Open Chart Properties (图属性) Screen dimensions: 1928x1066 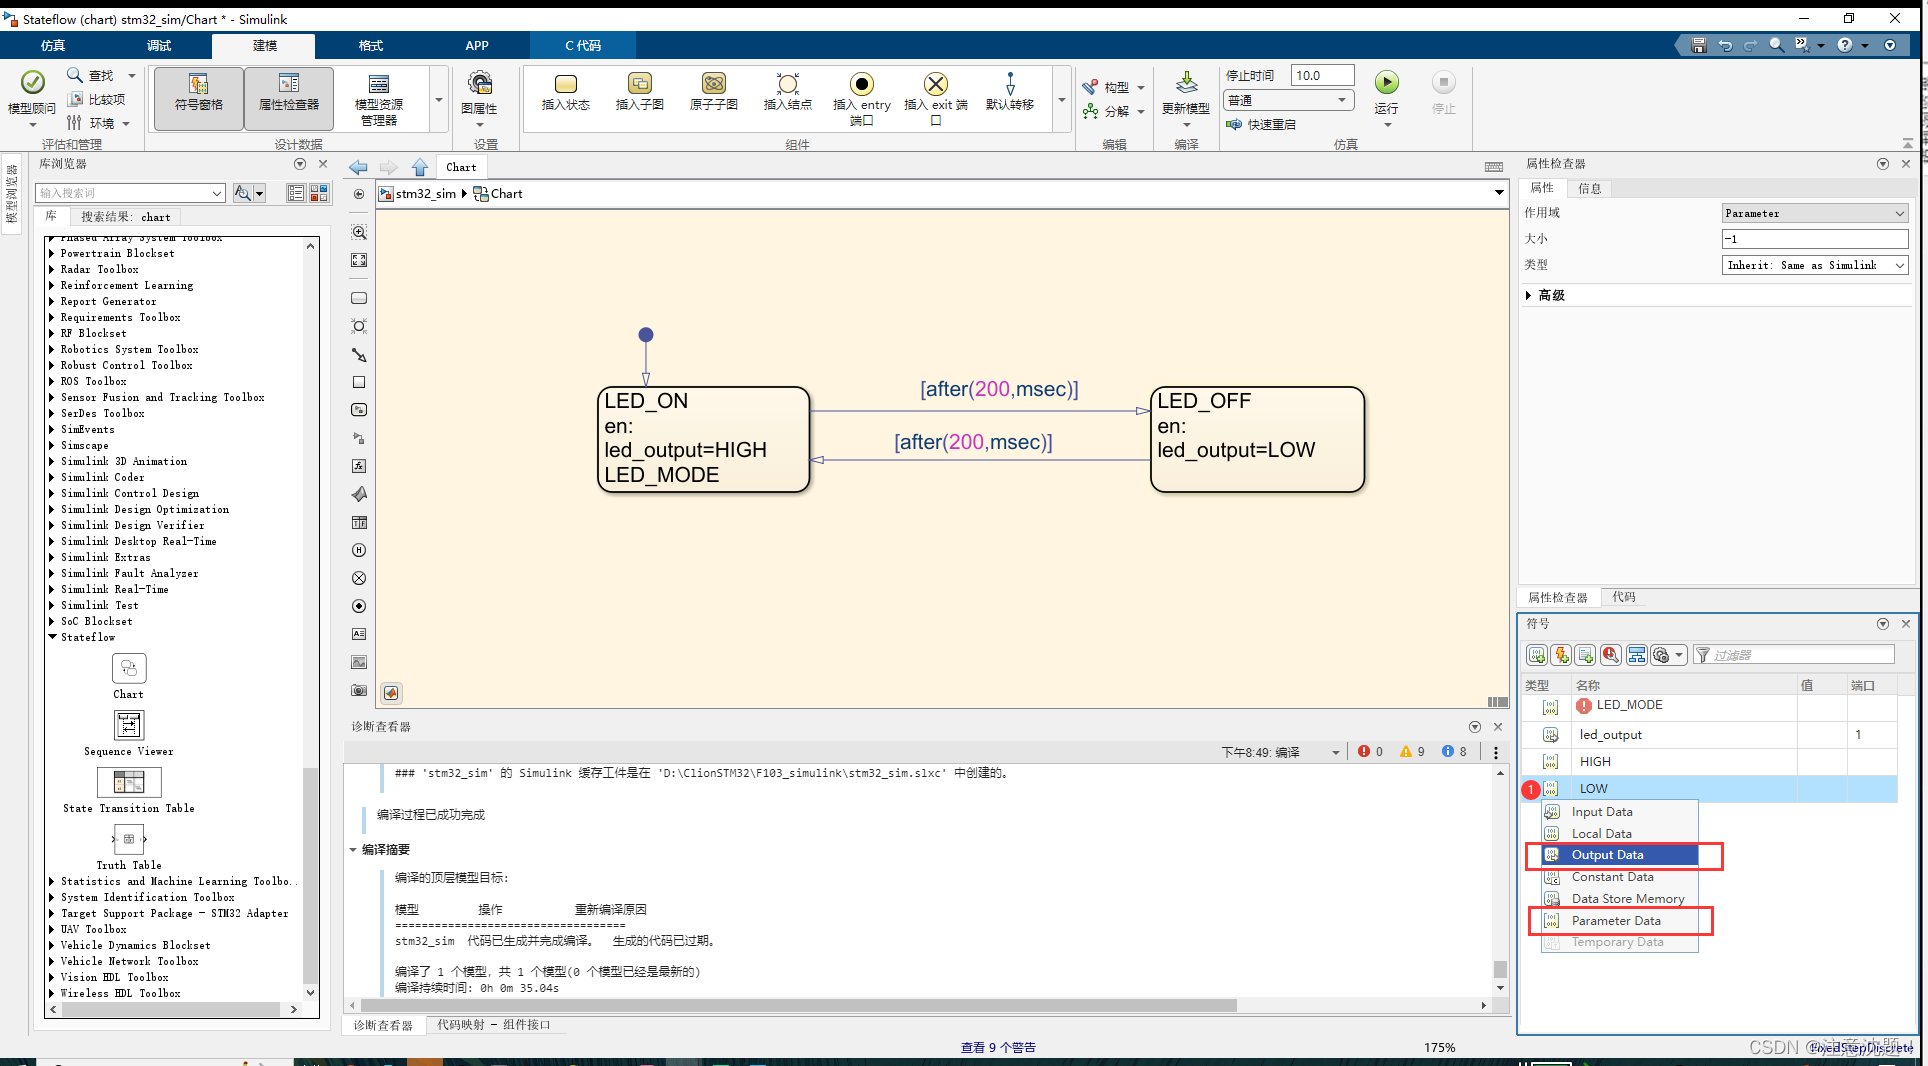(479, 97)
